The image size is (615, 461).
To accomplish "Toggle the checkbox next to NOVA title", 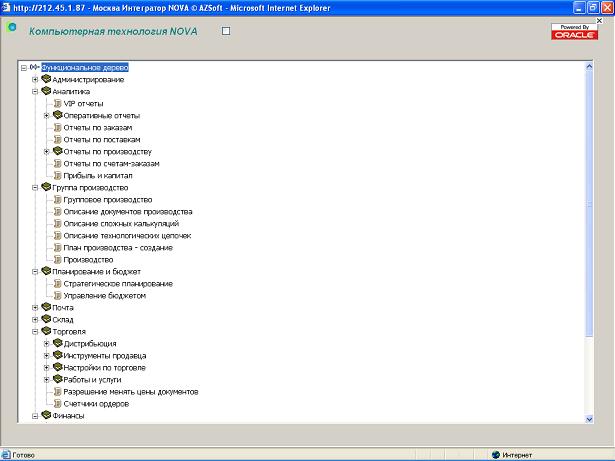I will coord(226,31).
